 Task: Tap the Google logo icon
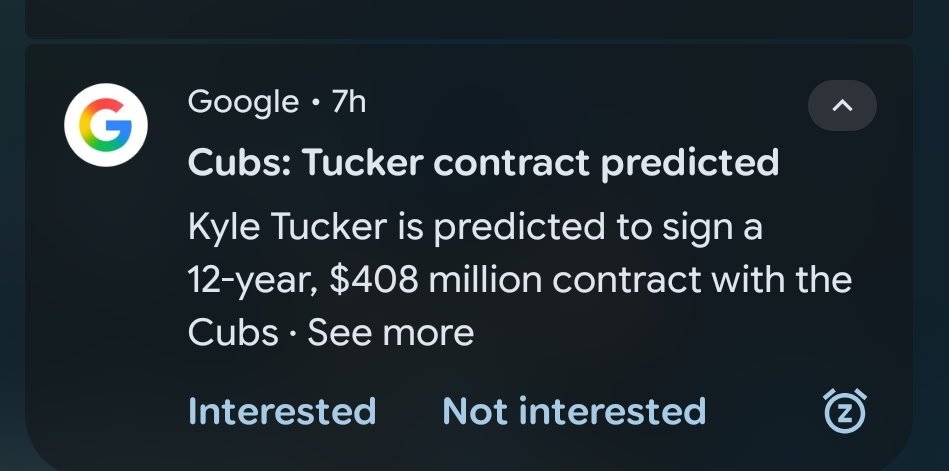(106, 126)
